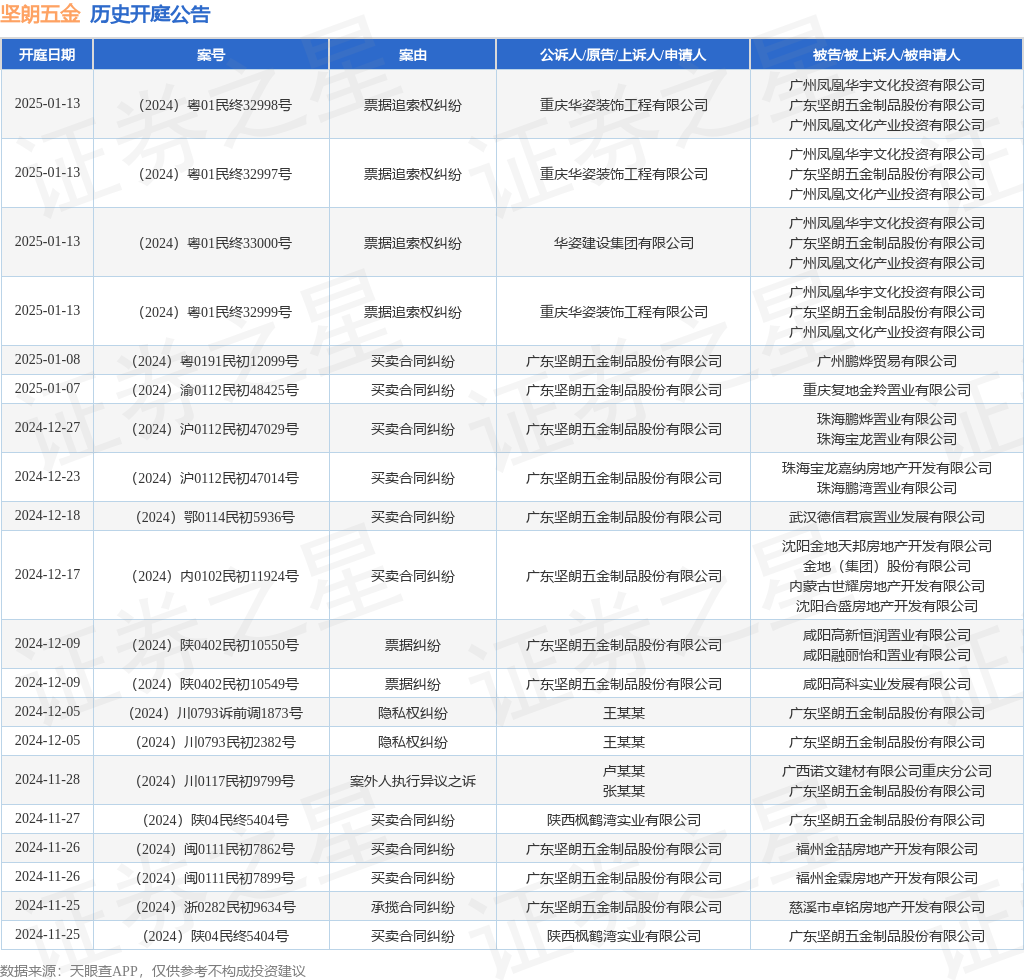Screen dimensions: 1024x980
Task: Select case number 粤01民终32998号
Action: pos(215,105)
